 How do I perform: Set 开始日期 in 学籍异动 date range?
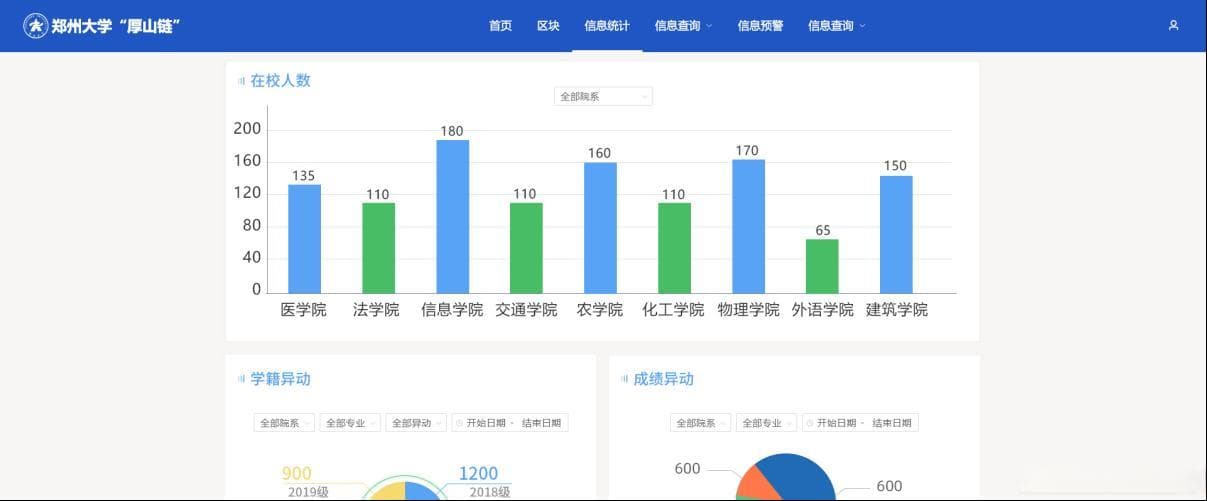point(486,423)
